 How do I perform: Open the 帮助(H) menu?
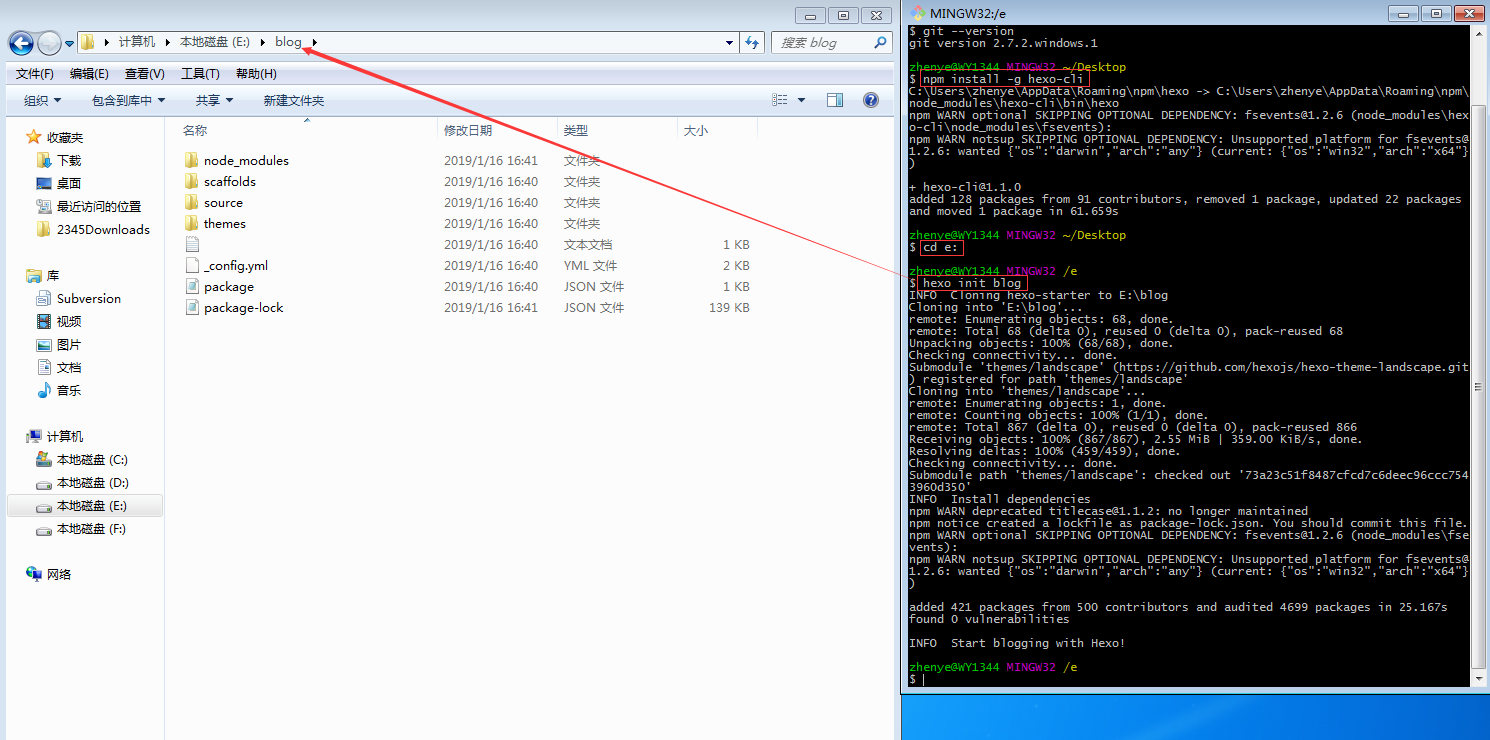click(x=256, y=74)
